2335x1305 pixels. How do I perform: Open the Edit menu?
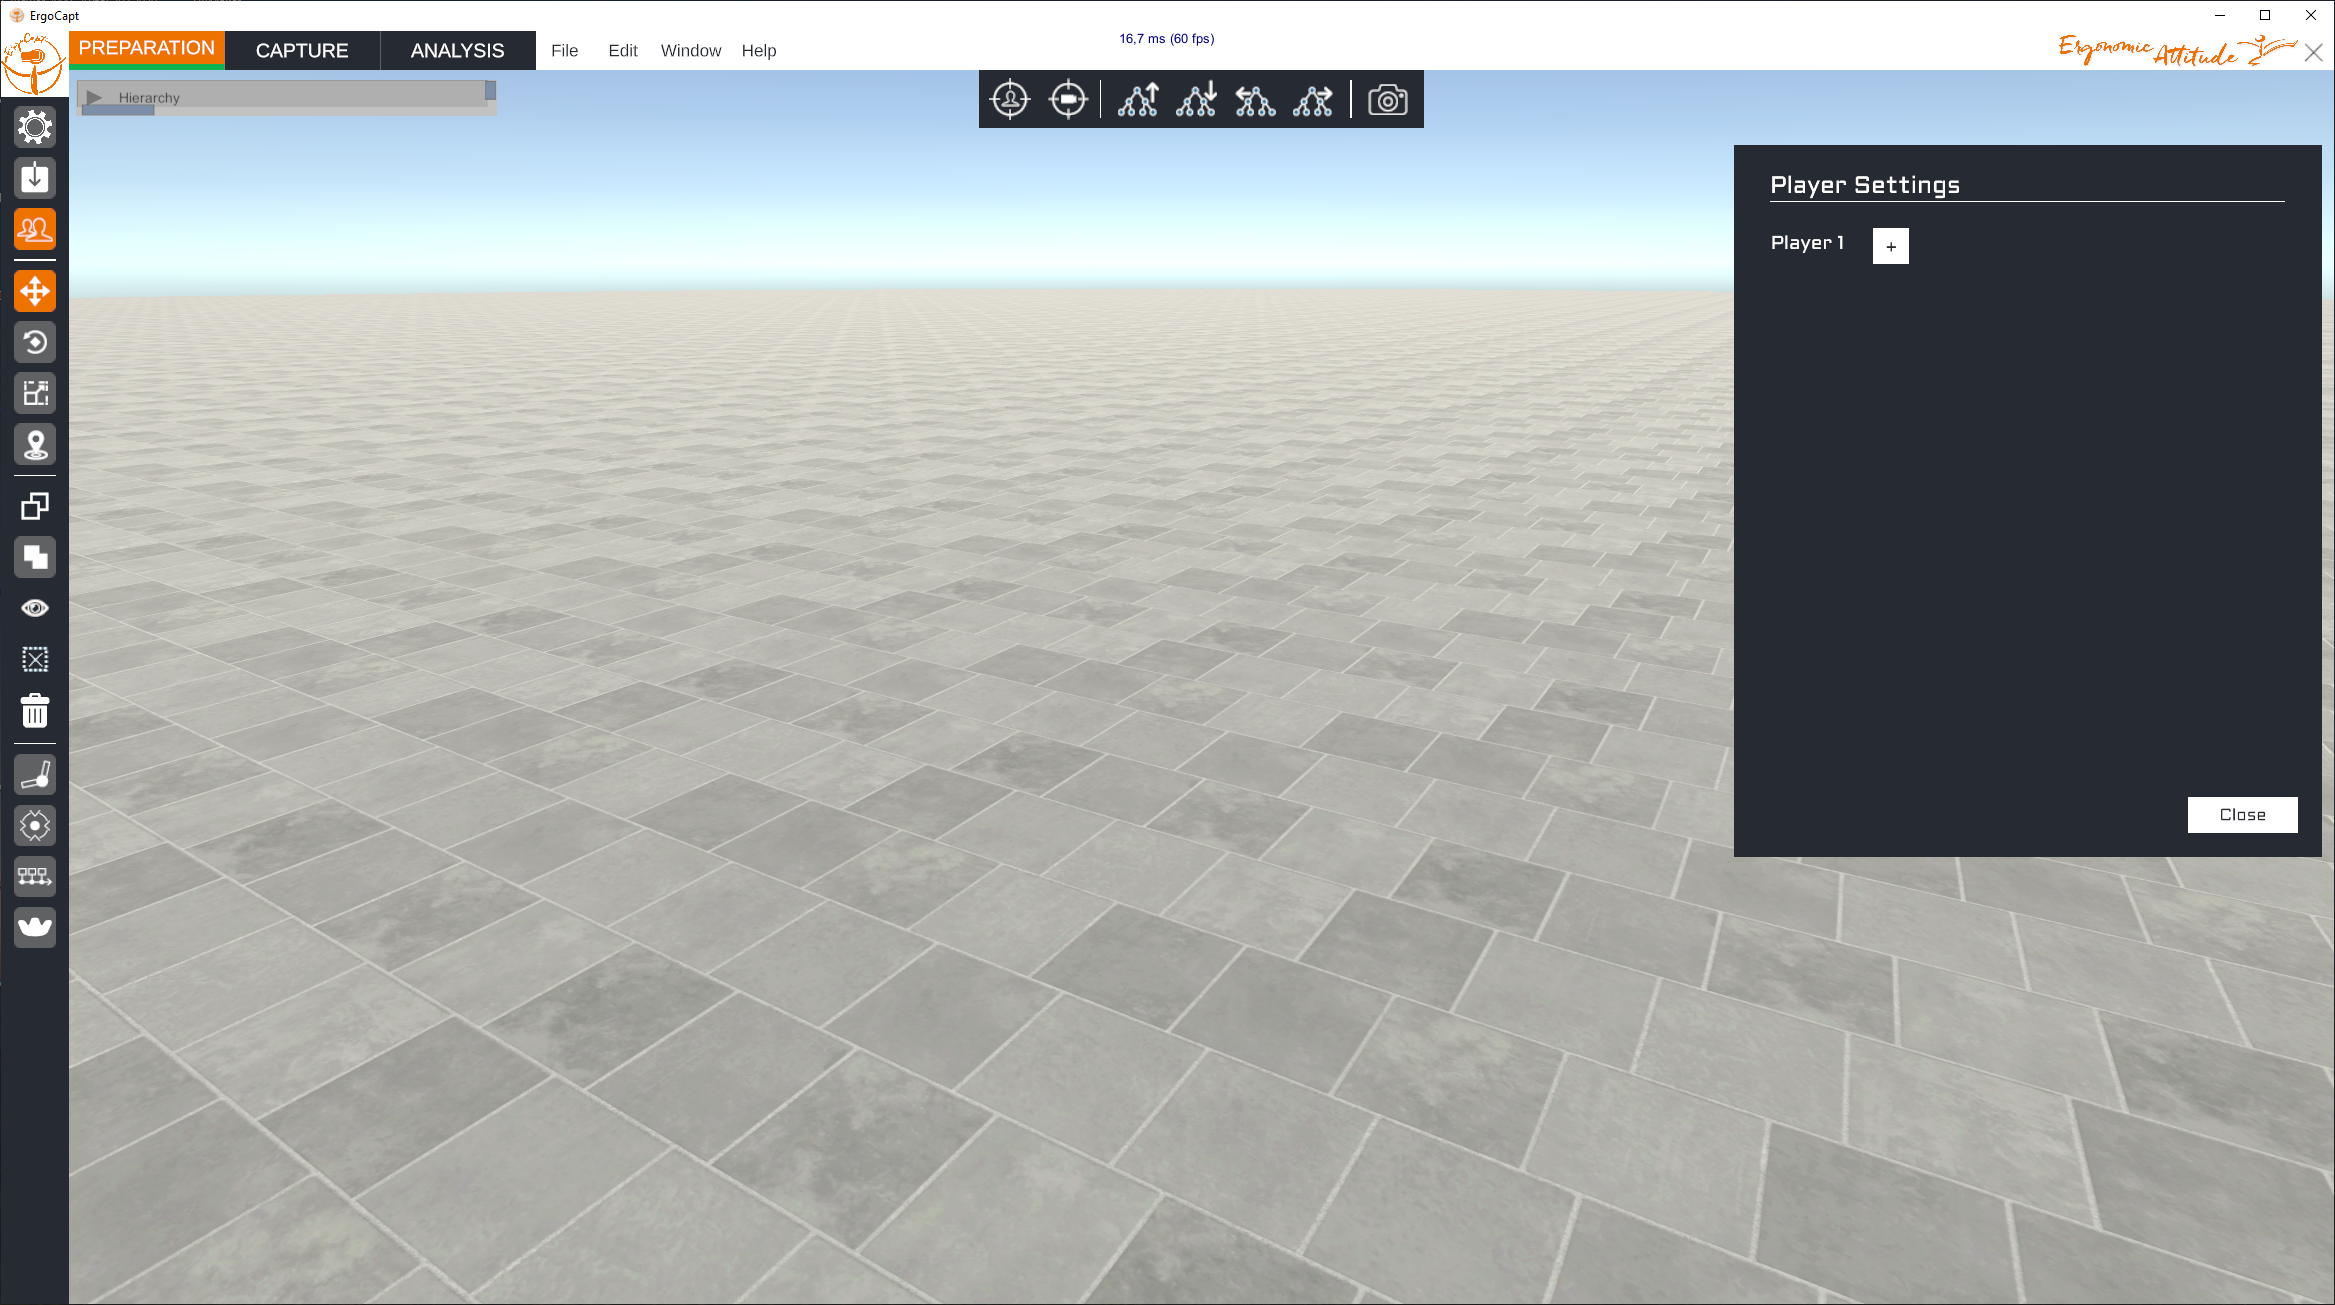[x=623, y=50]
